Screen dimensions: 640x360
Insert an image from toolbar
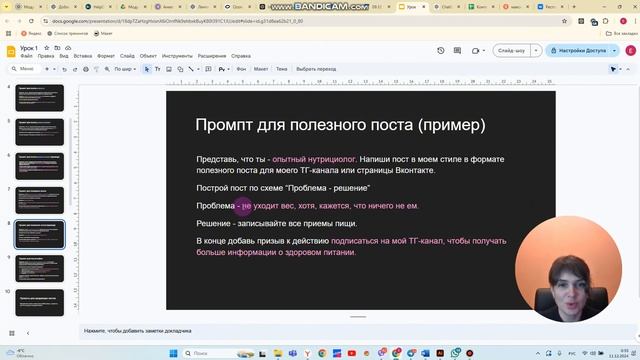click(169, 69)
